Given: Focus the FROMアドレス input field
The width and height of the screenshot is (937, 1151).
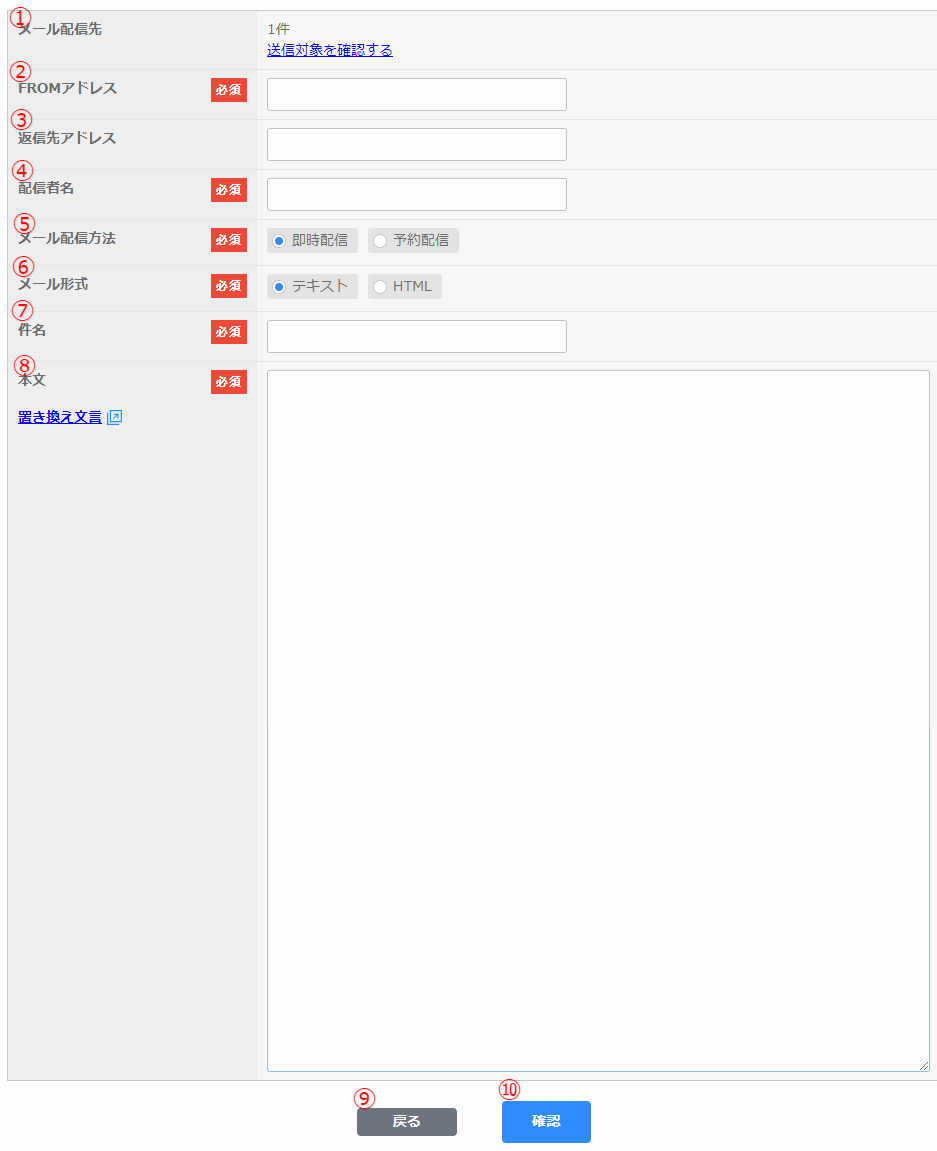Looking at the screenshot, I should [x=416, y=95].
